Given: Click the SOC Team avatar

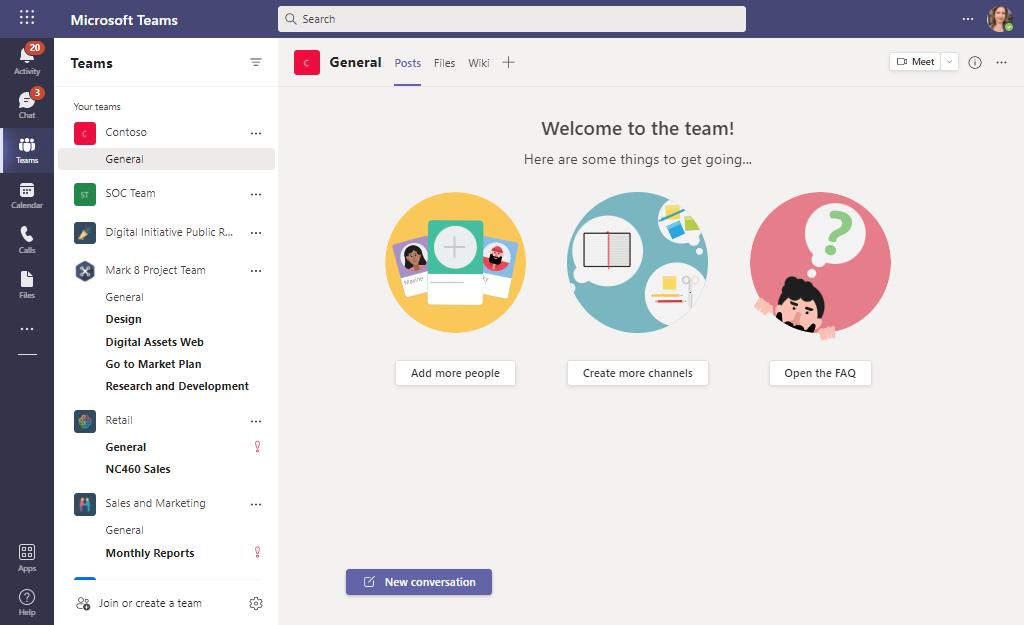Looking at the screenshot, I should pyautogui.click(x=85, y=195).
